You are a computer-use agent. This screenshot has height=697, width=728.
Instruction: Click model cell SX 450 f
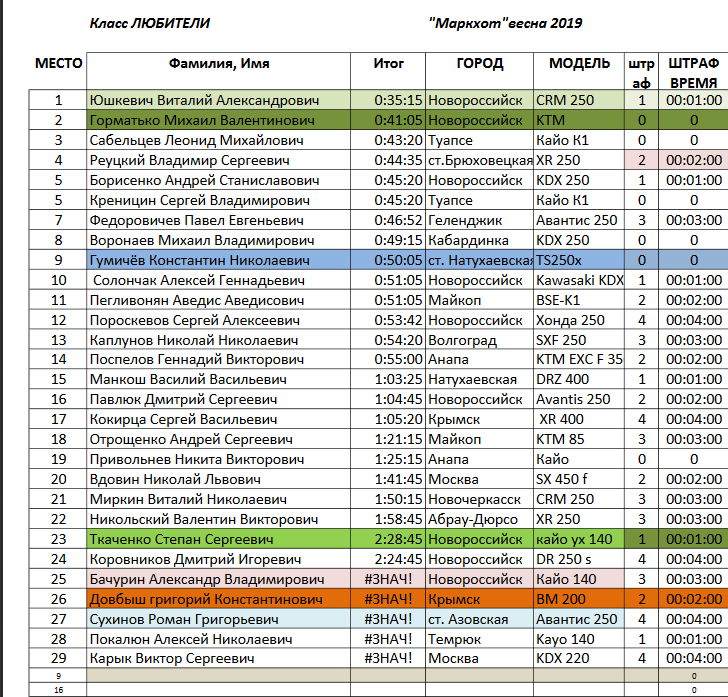[x=579, y=479]
